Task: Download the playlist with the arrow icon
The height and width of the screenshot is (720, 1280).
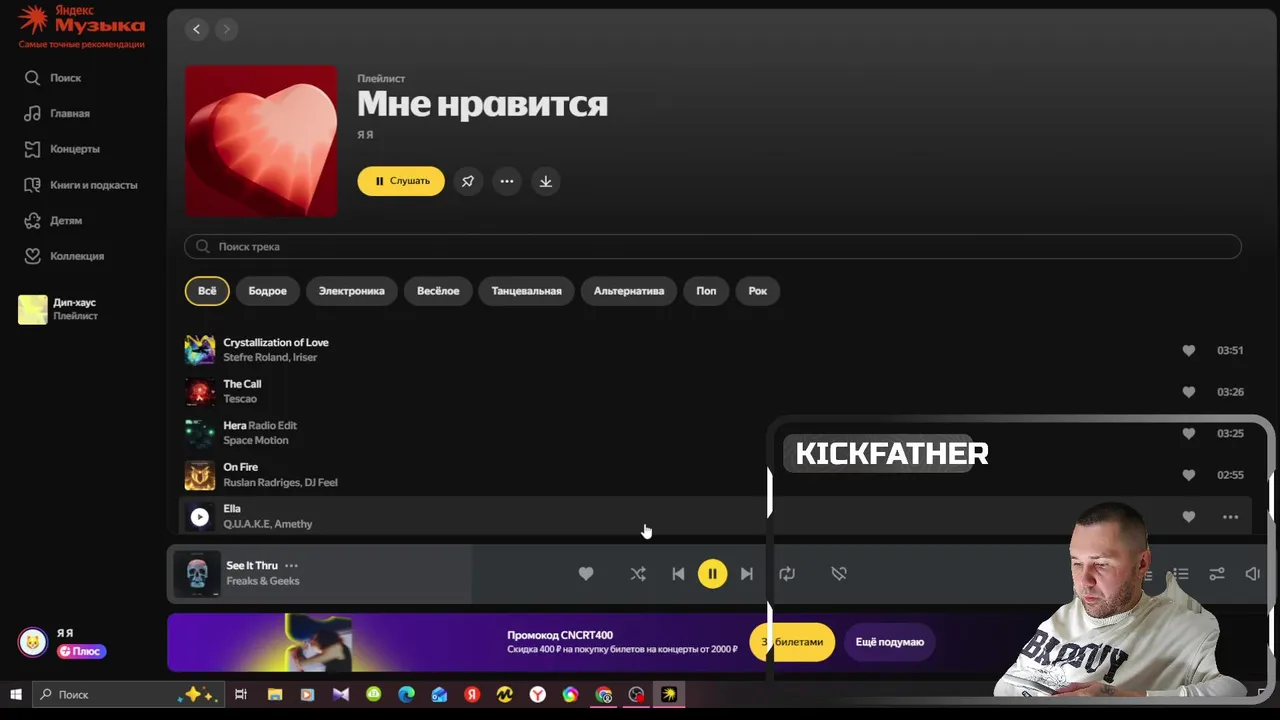Action: [546, 181]
